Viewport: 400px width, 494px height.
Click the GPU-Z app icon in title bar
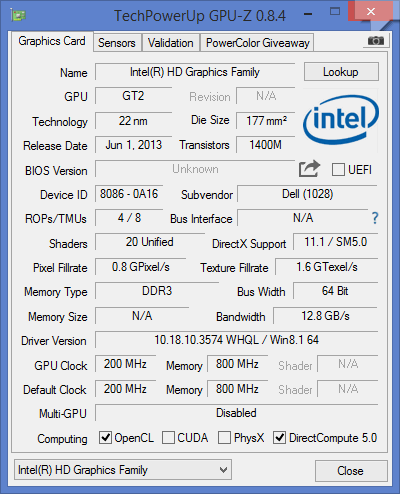[18, 15]
